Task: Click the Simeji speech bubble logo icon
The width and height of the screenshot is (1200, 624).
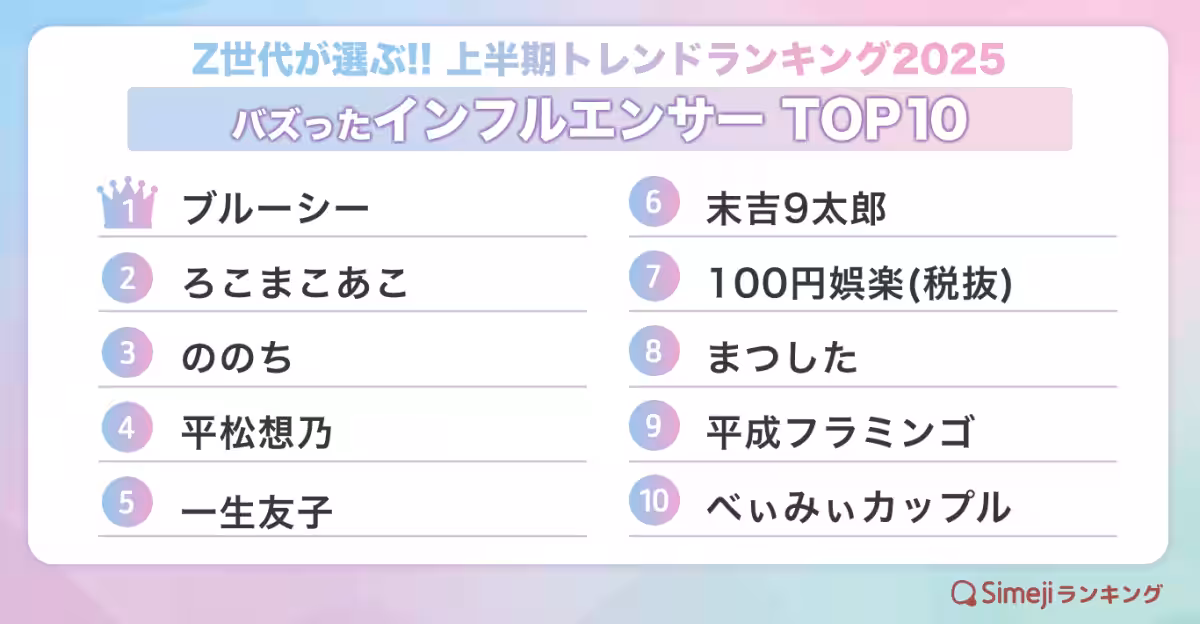Action: [964, 592]
